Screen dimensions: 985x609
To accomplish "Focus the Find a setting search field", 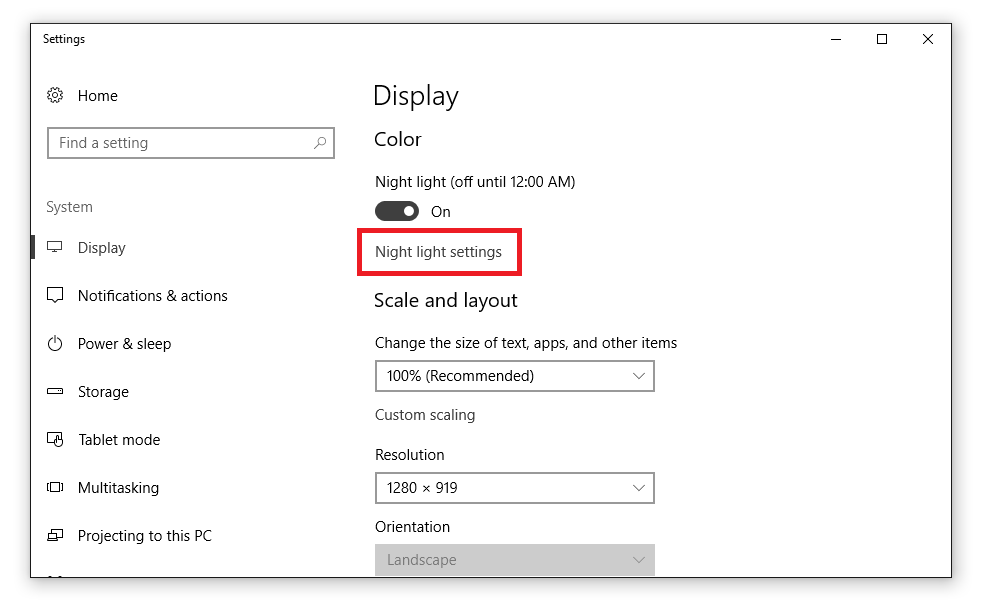I will [x=180, y=143].
